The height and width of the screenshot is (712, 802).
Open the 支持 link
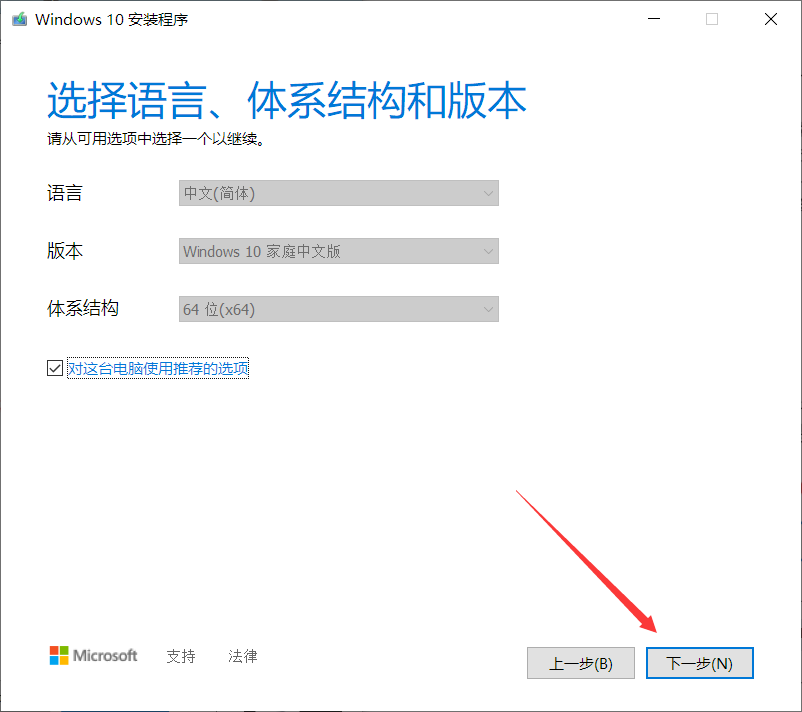180,656
